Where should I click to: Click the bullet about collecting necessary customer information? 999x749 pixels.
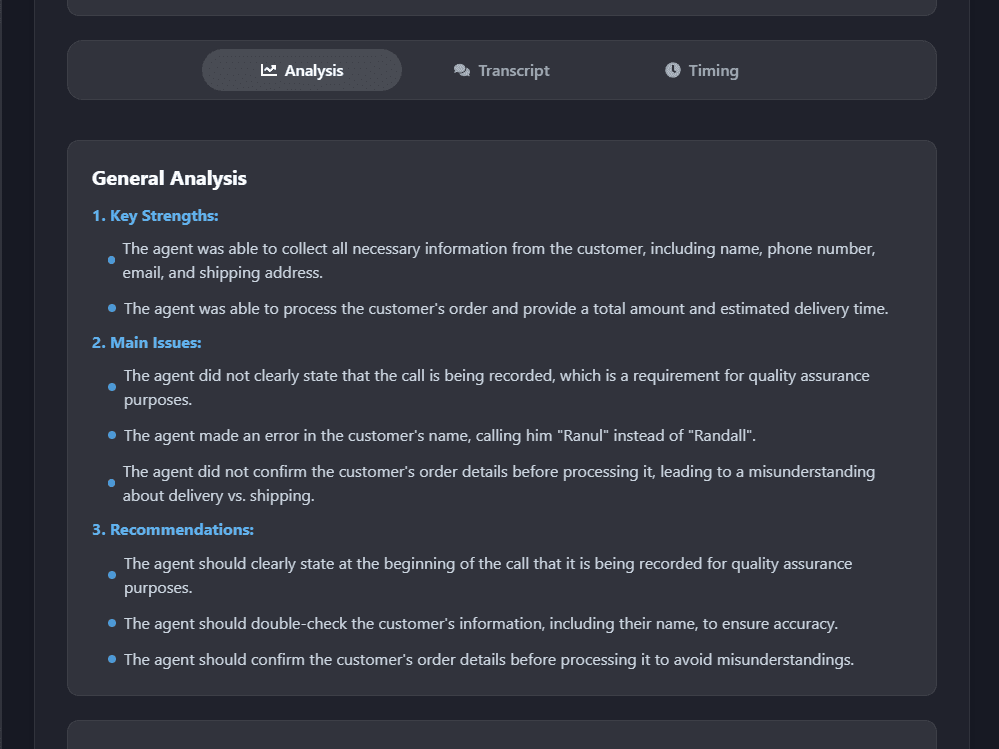[499, 260]
